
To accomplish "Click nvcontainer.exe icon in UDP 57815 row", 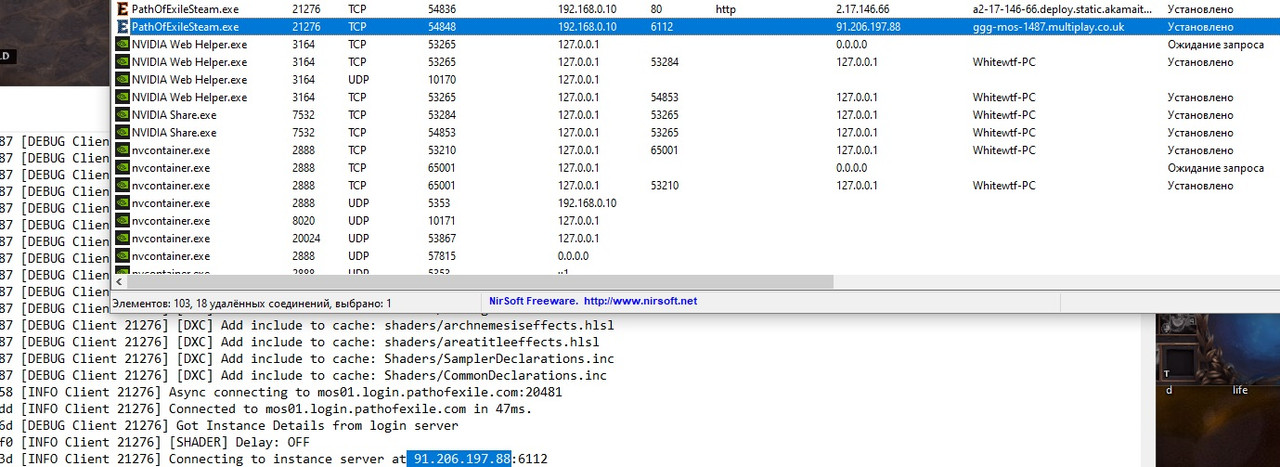I will 122,256.
